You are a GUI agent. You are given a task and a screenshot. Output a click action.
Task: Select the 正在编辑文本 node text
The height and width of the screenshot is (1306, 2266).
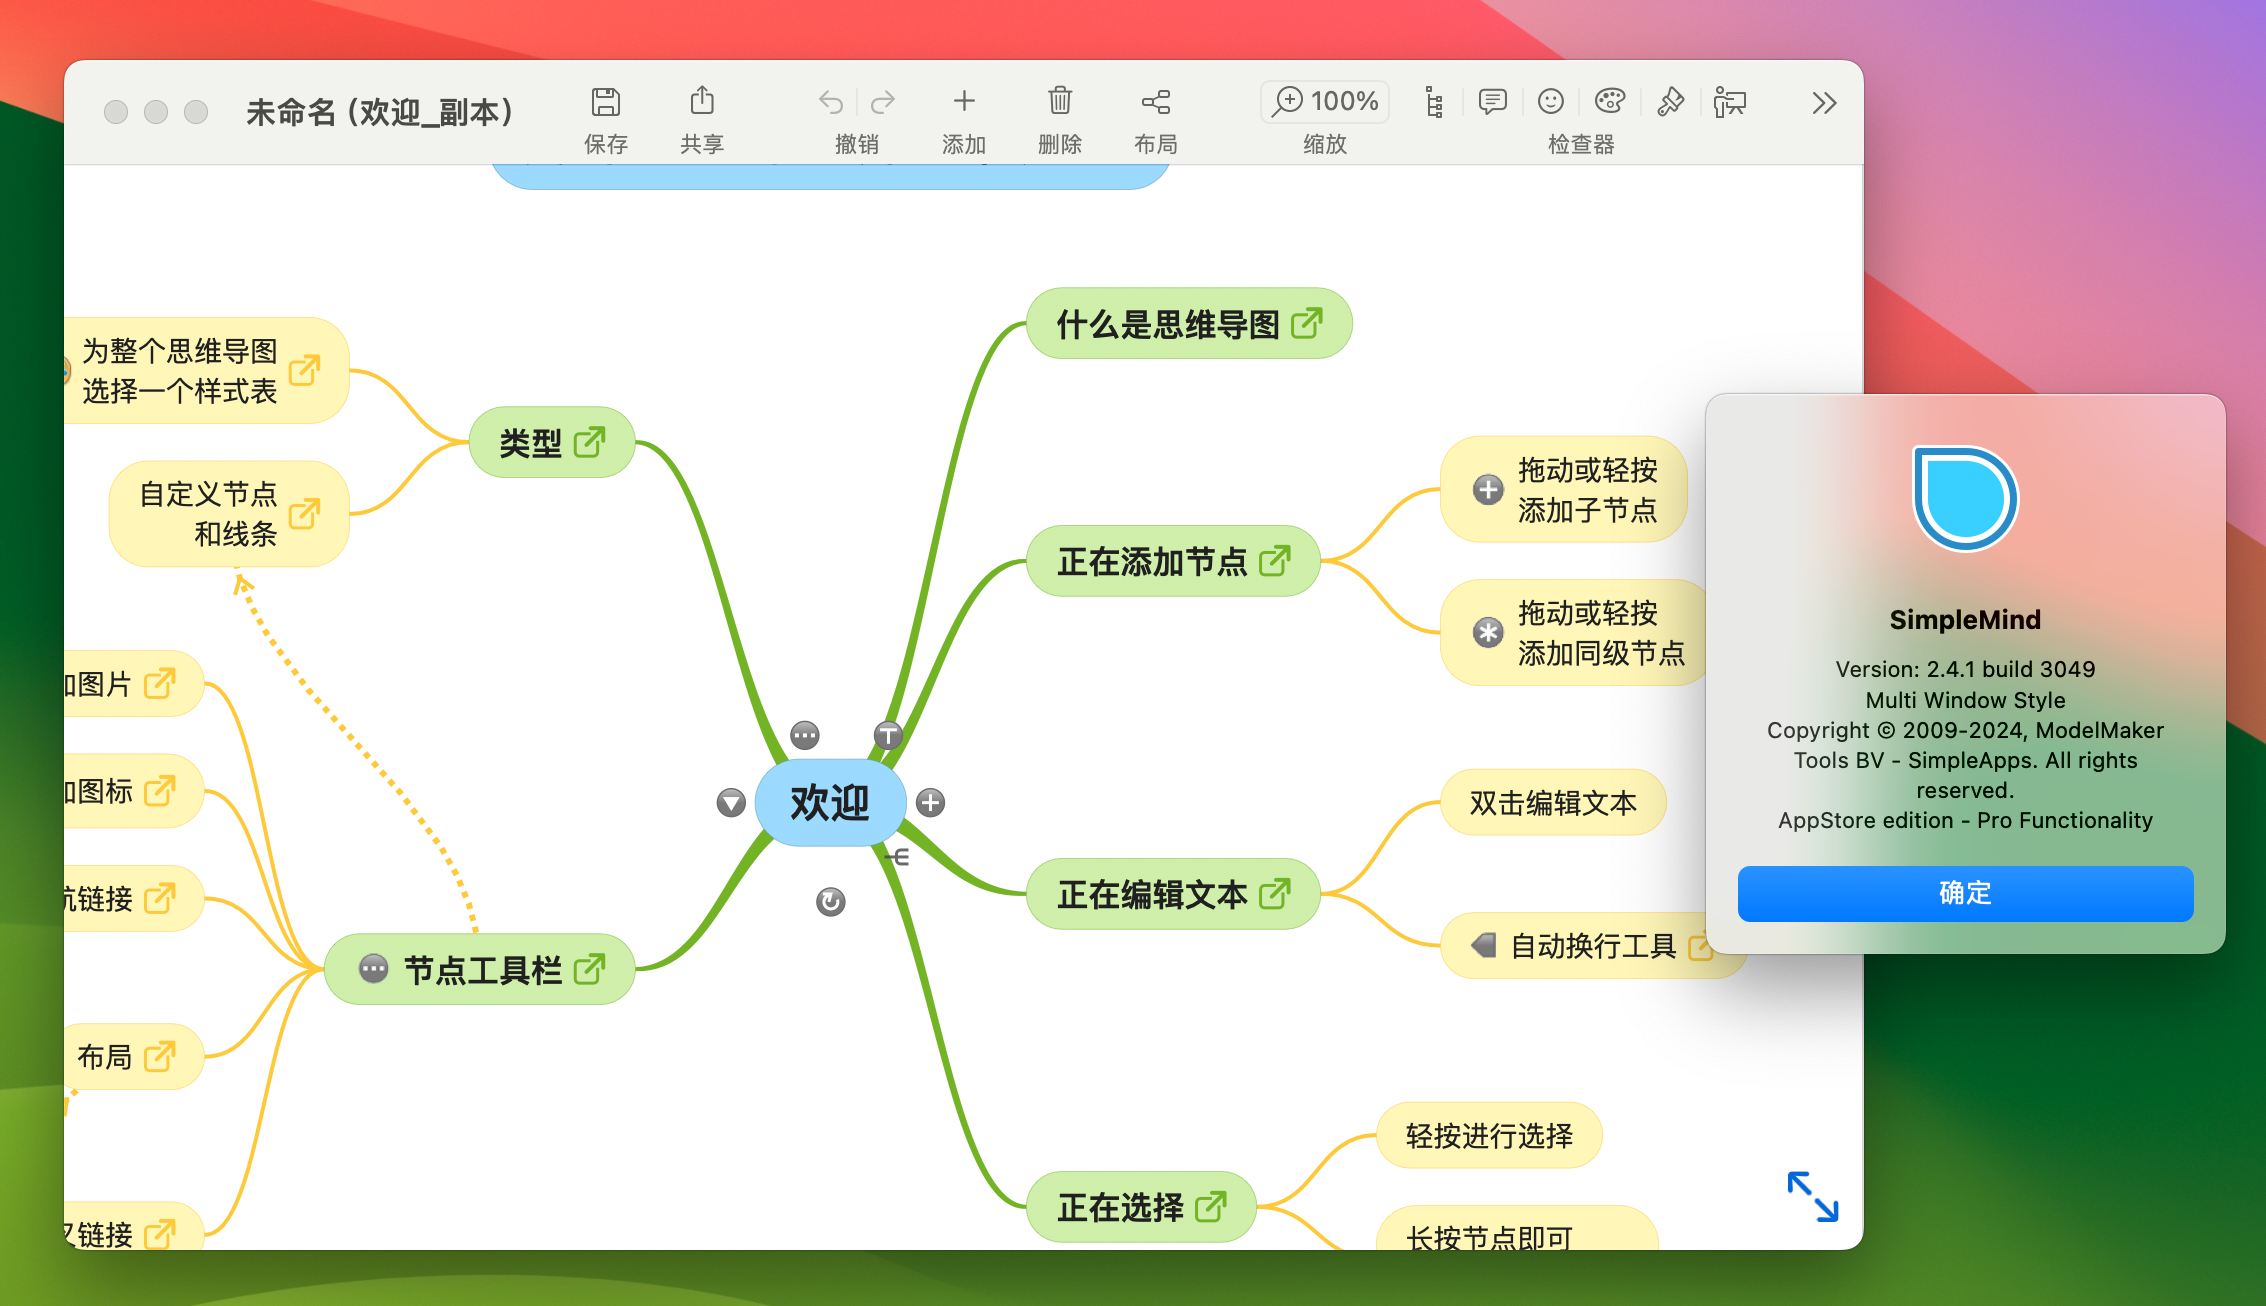(1152, 894)
